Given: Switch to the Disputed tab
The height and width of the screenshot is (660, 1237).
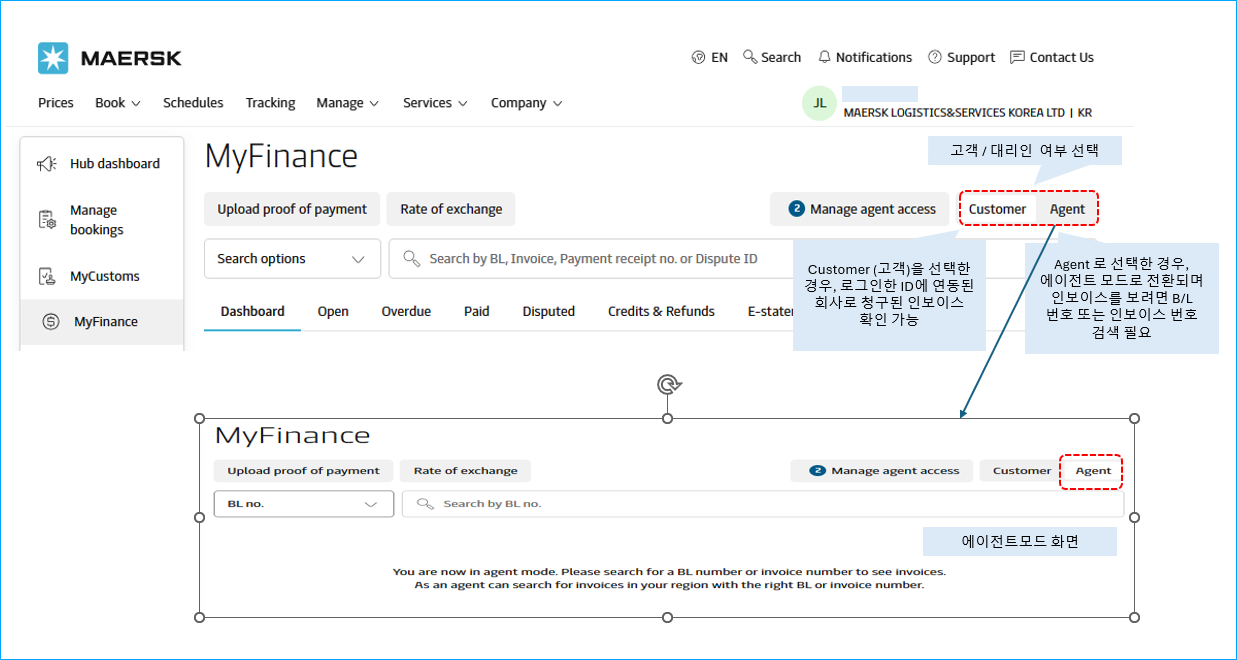Looking at the screenshot, I should (549, 311).
